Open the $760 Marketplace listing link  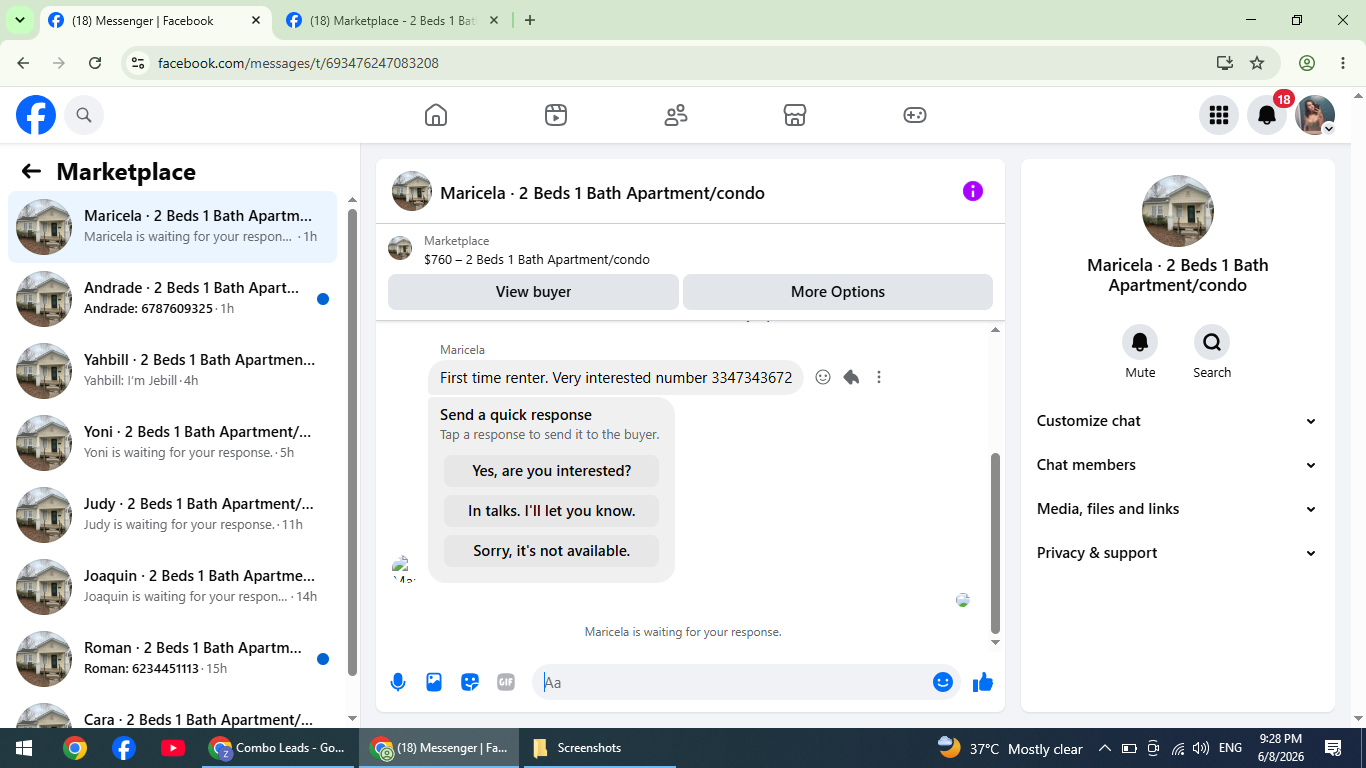point(537,260)
